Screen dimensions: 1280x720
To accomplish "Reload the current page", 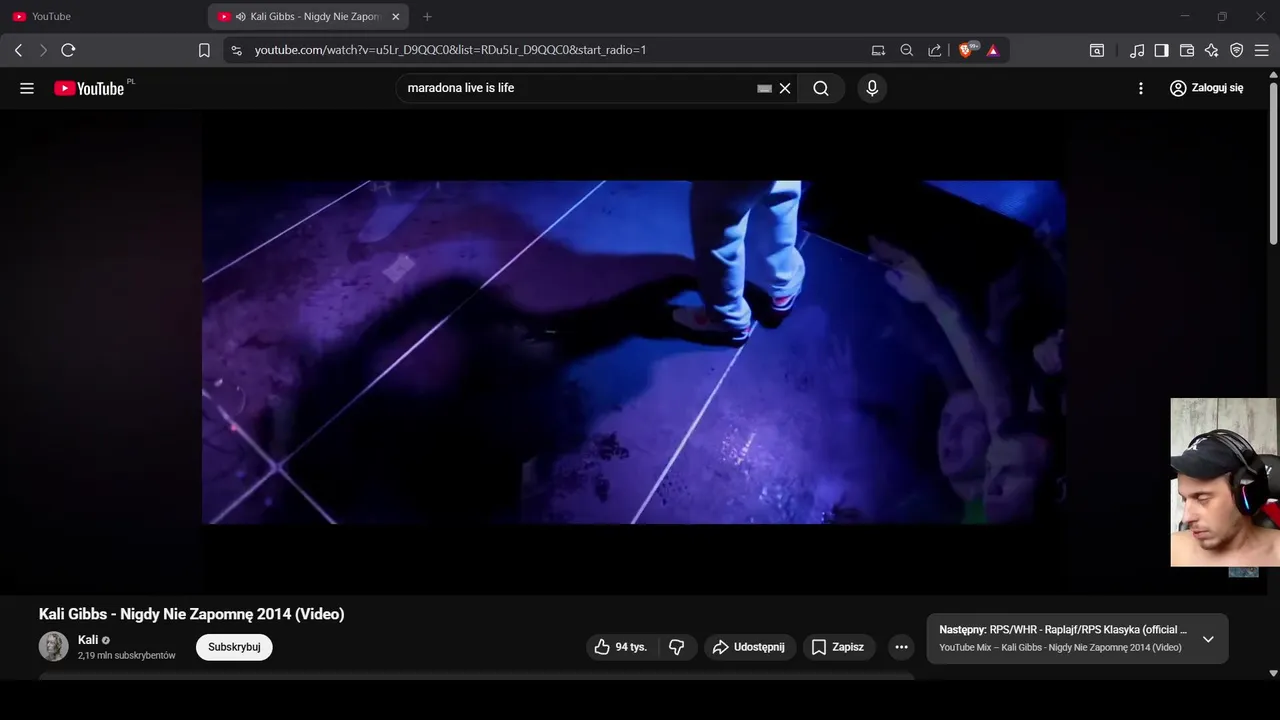I will (68, 50).
